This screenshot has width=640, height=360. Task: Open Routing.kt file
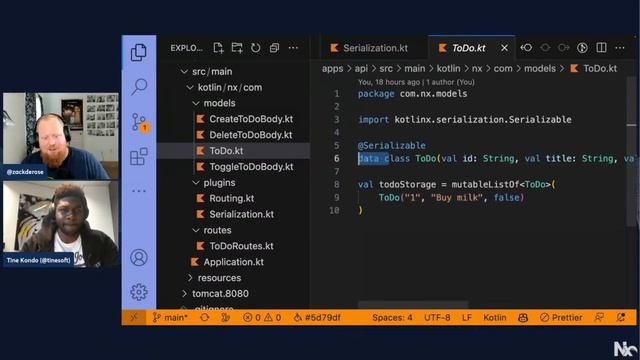pyautogui.click(x=231, y=198)
